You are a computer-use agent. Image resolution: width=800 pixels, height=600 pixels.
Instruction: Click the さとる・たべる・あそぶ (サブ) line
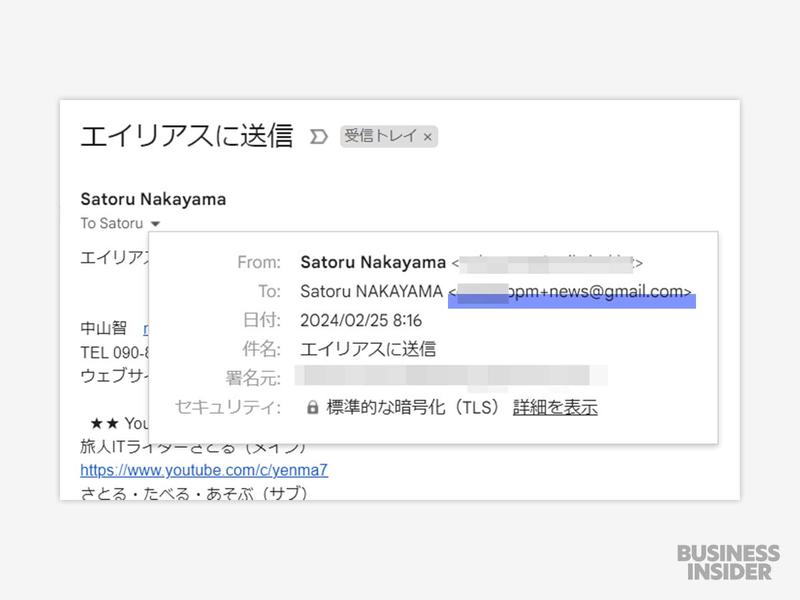(x=194, y=493)
